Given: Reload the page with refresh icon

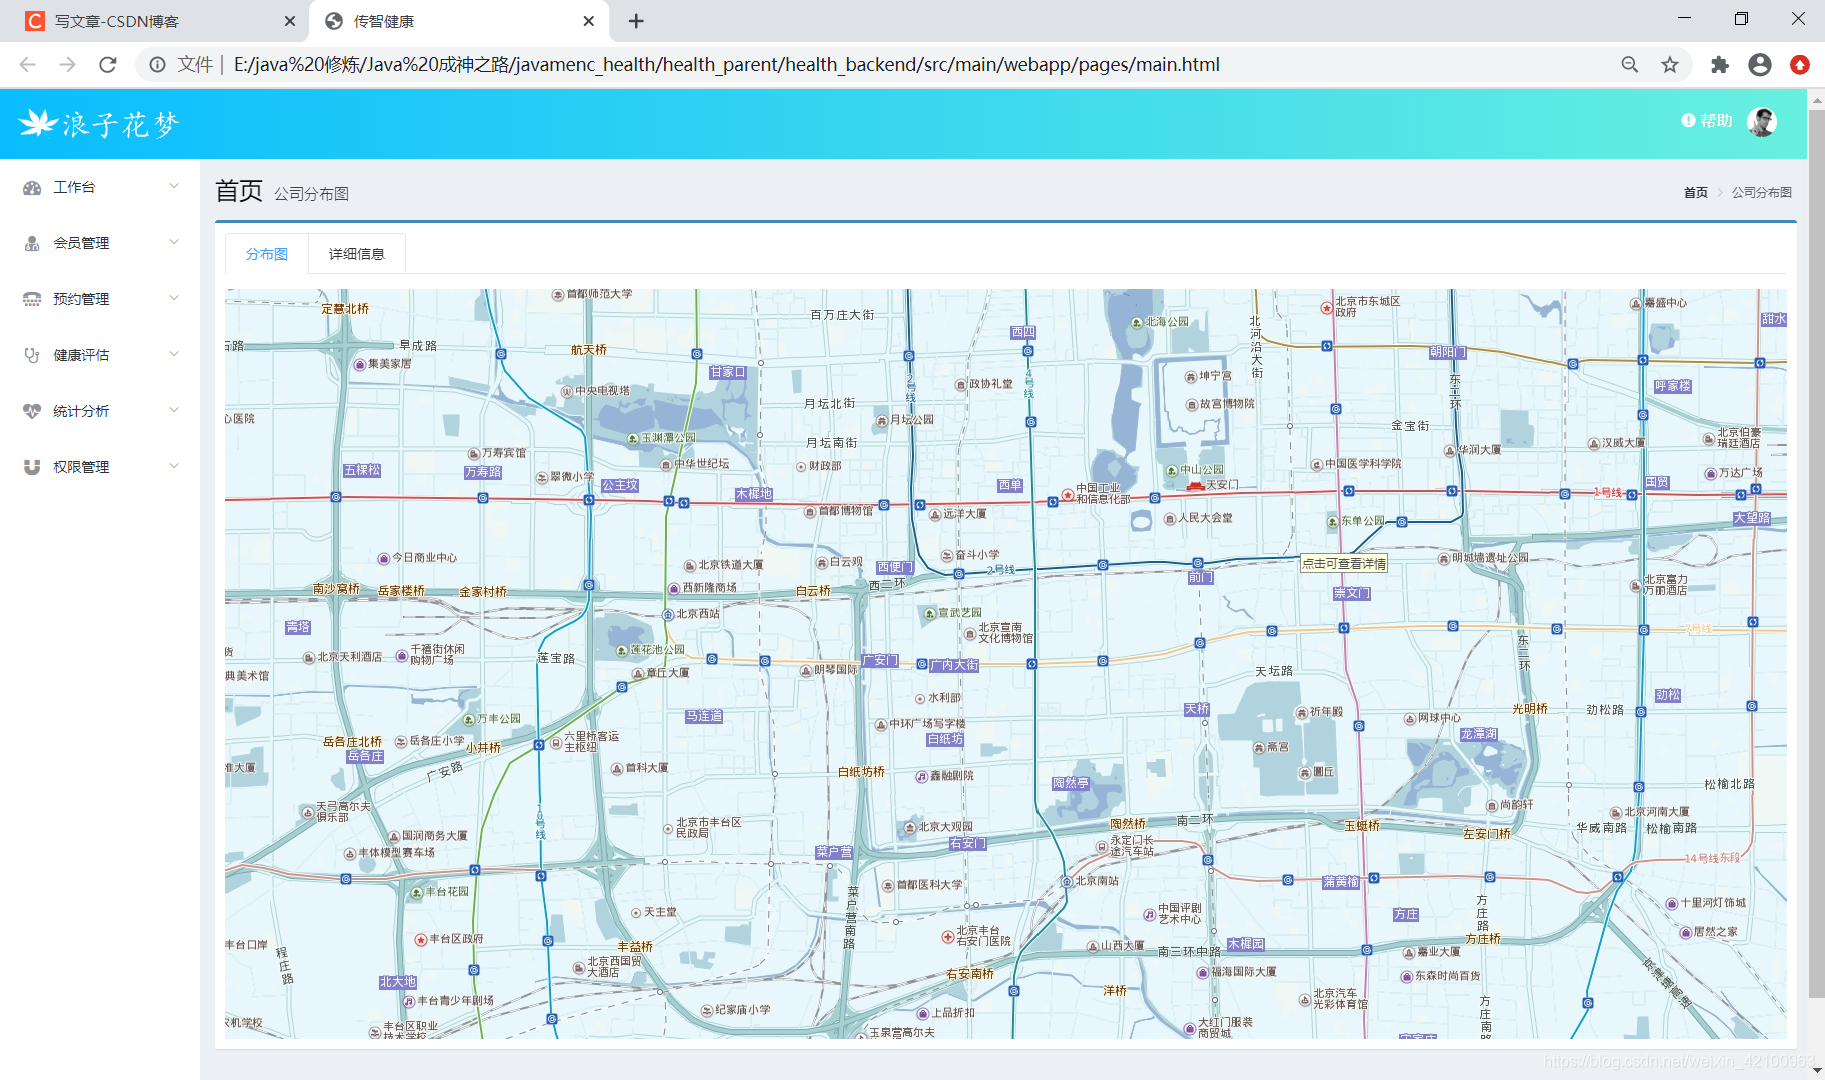Looking at the screenshot, I should 108,65.
